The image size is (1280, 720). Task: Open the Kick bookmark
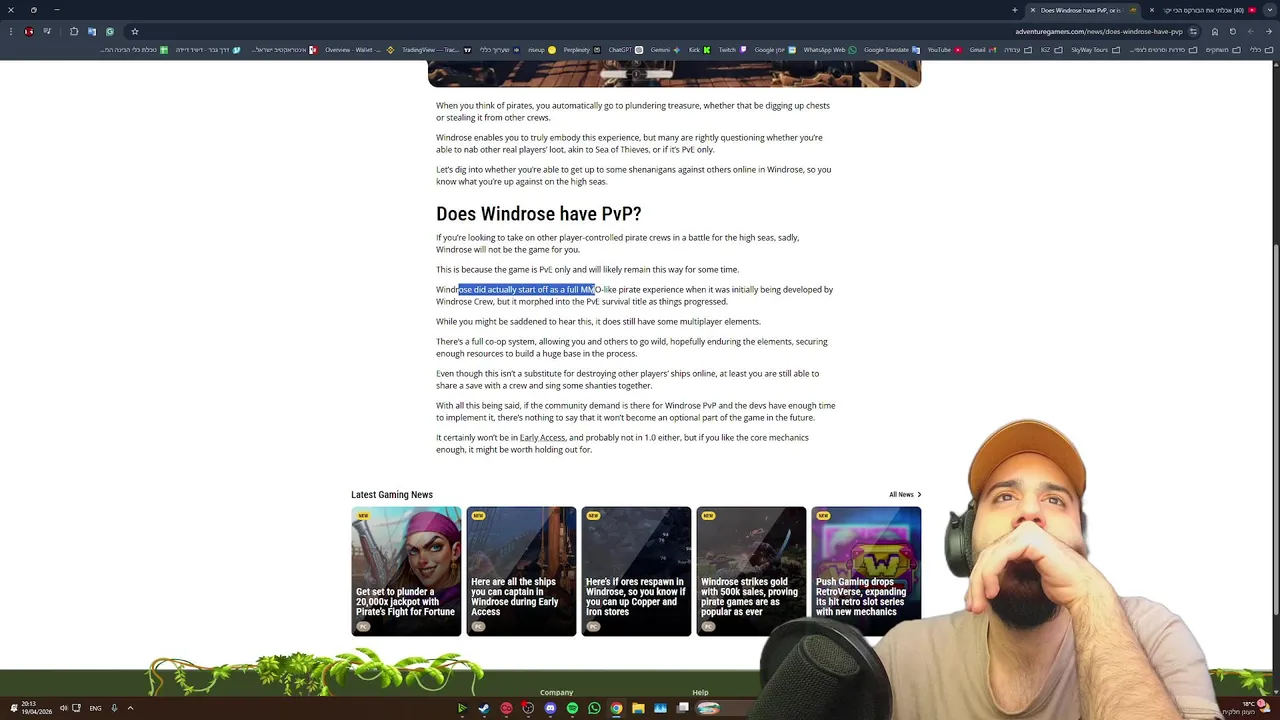[x=699, y=50]
